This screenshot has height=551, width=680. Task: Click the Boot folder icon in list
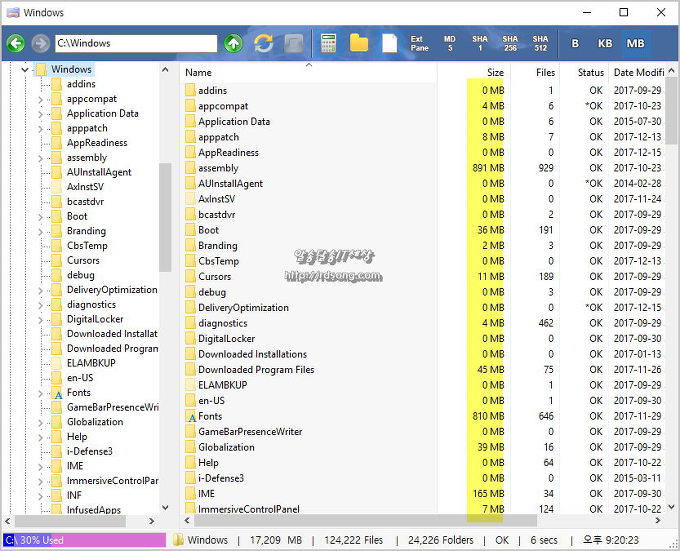coord(190,230)
